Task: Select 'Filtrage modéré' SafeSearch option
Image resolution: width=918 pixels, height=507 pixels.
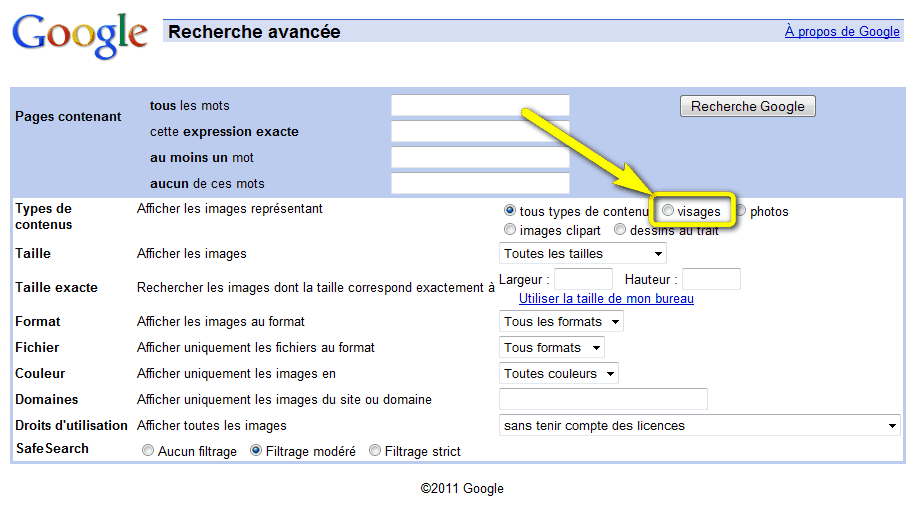Action: (x=256, y=450)
